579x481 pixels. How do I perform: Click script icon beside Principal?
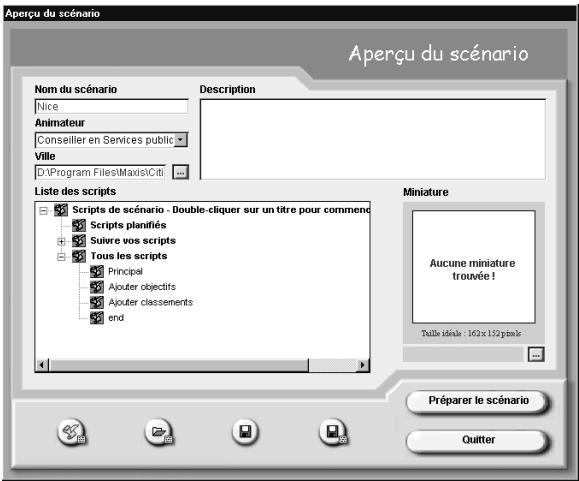coord(97,272)
